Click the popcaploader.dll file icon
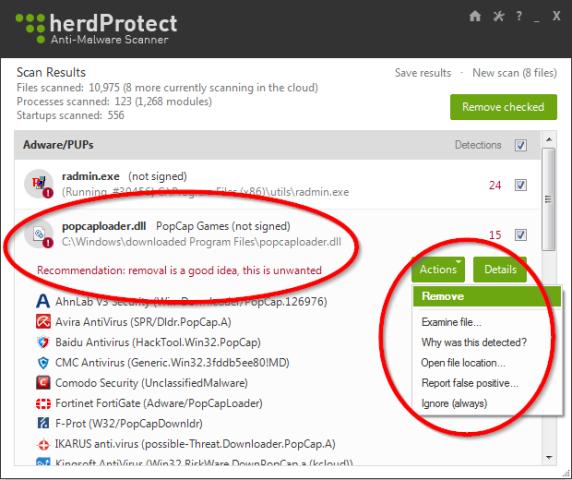 coord(39,234)
